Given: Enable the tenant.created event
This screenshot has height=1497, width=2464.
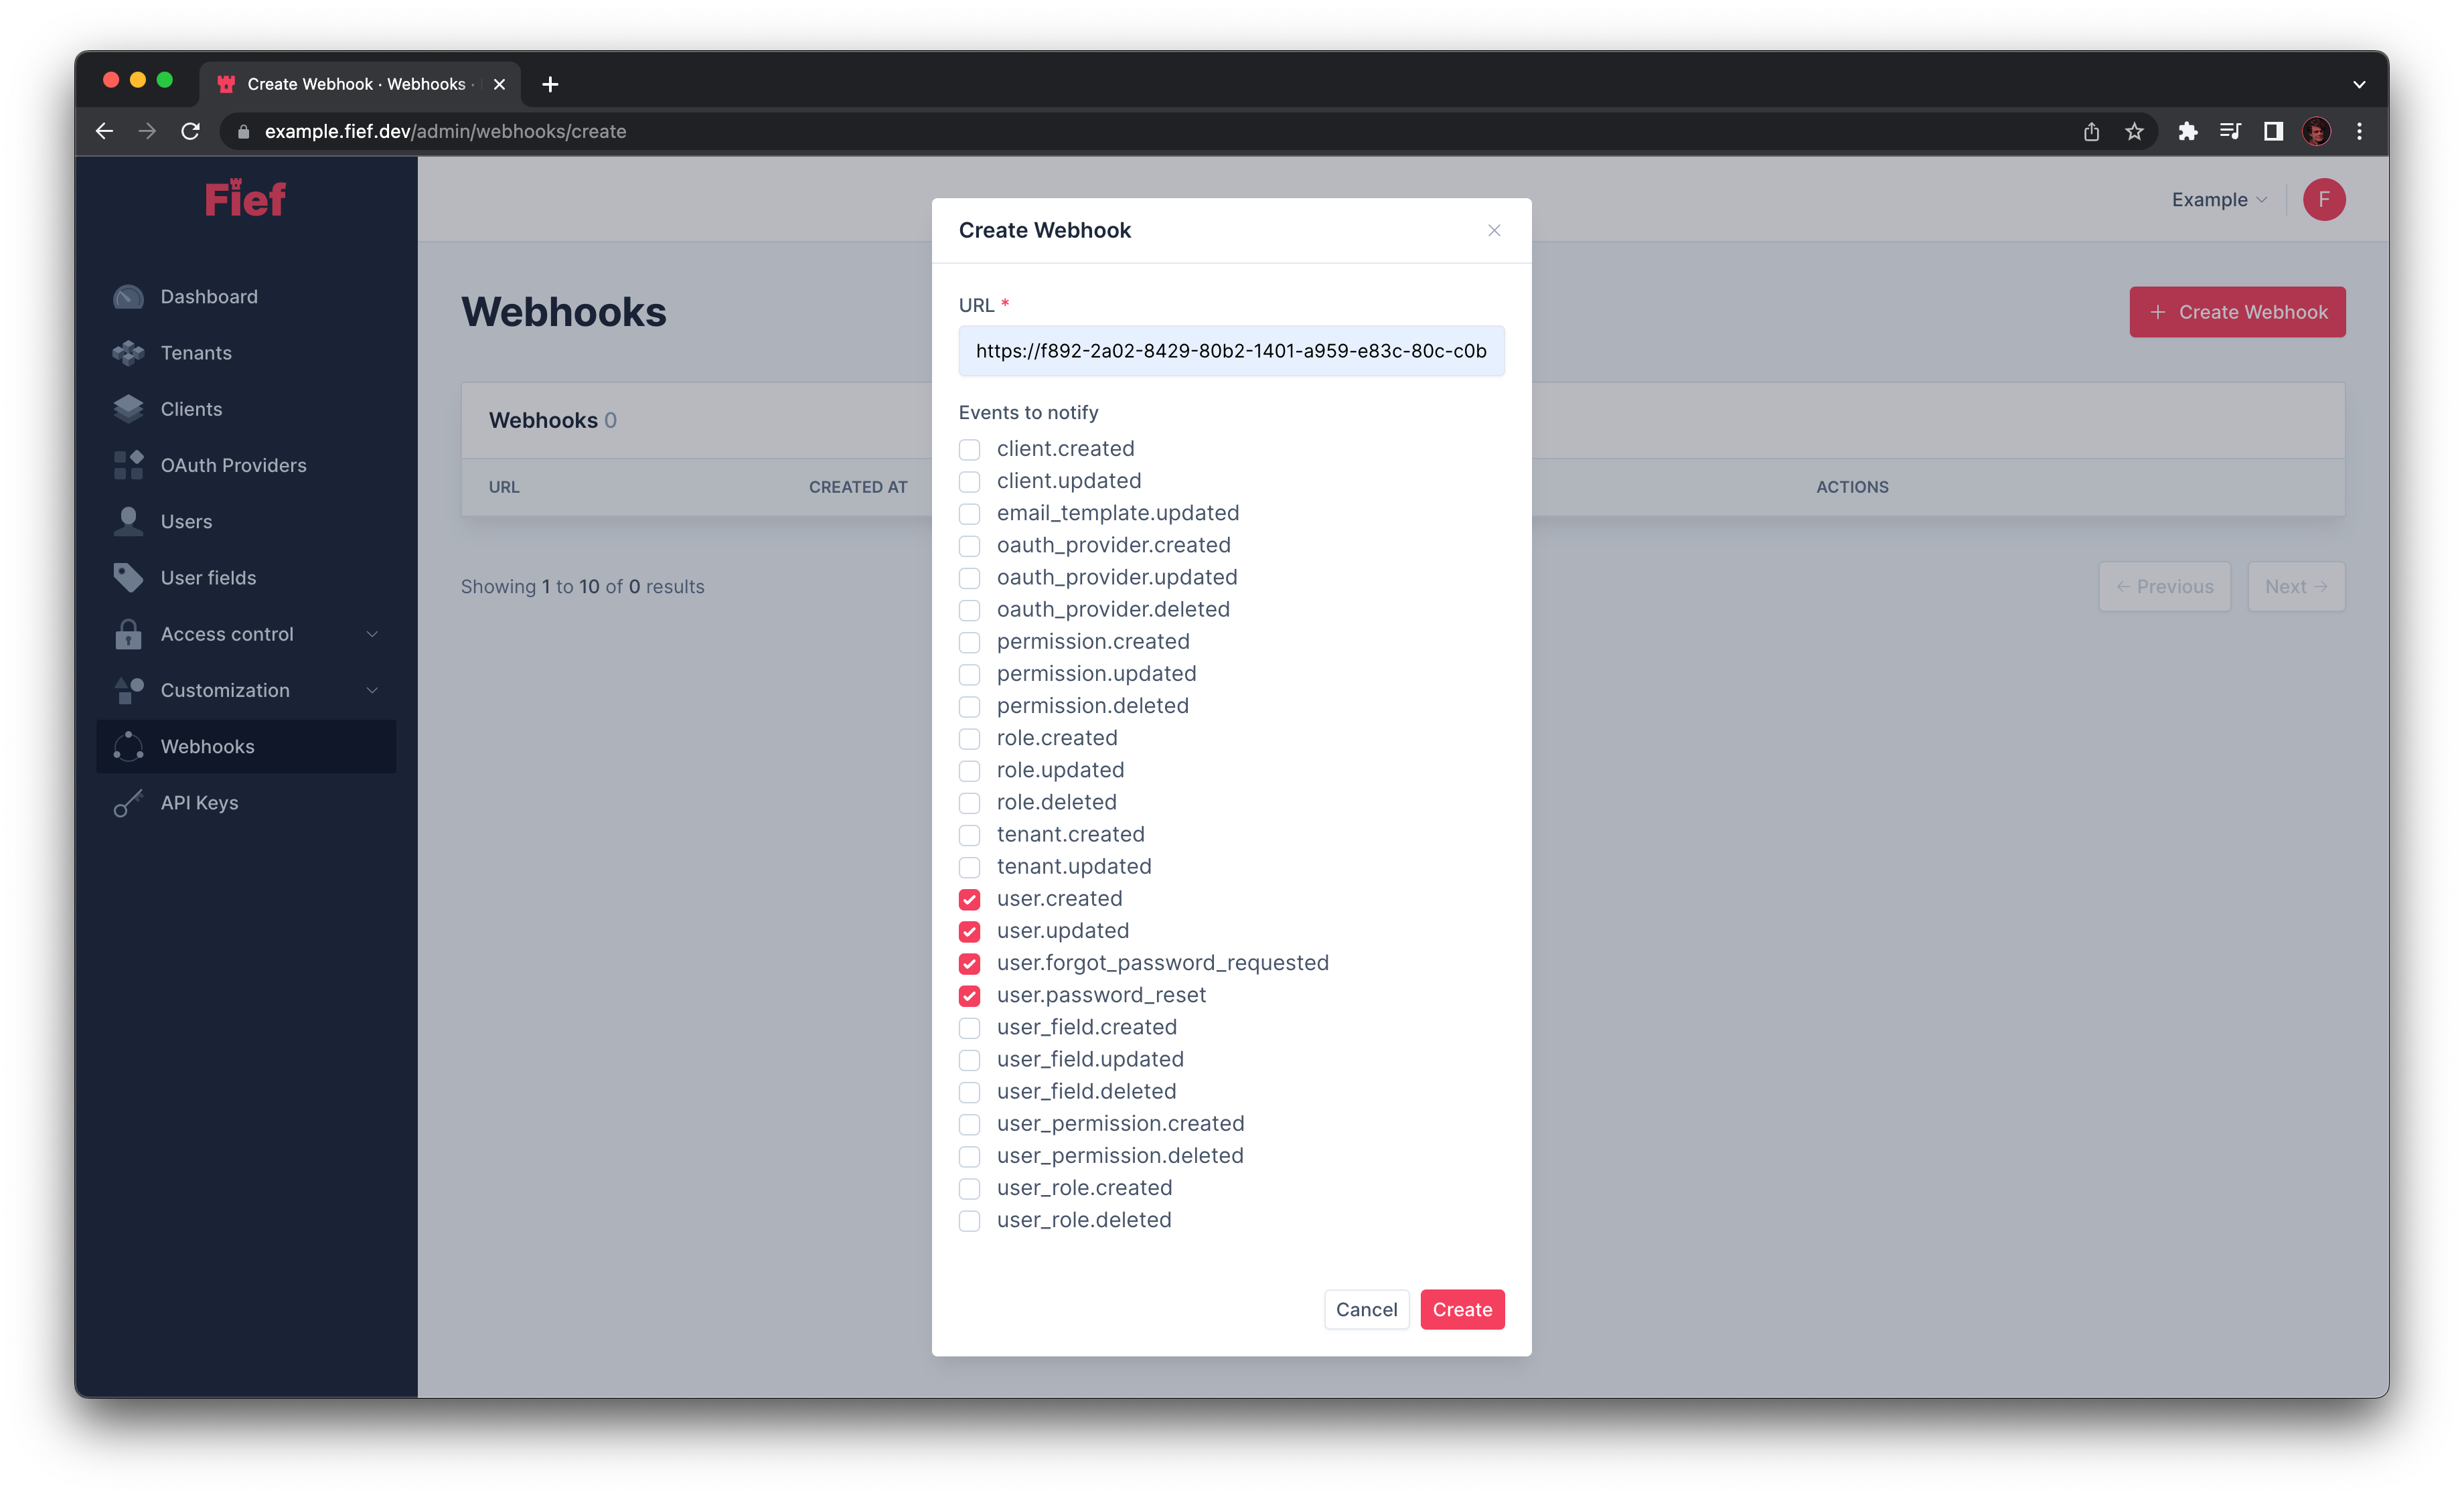Looking at the screenshot, I should pos(969,835).
